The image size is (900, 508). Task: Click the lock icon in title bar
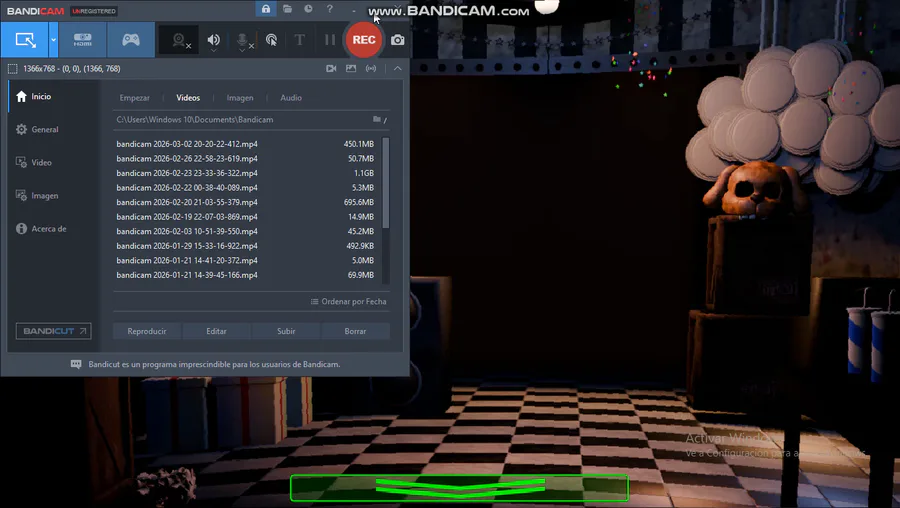click(x=266, y=9)
